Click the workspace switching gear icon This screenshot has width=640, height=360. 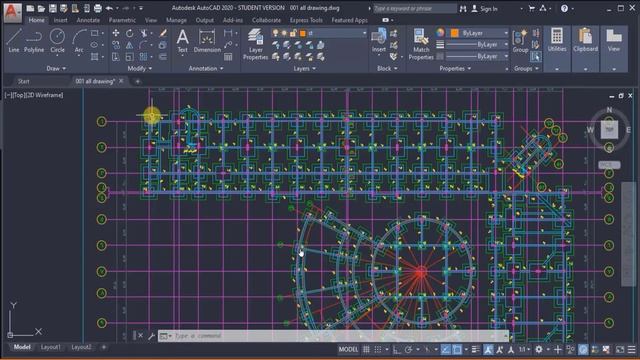(539, 349)
